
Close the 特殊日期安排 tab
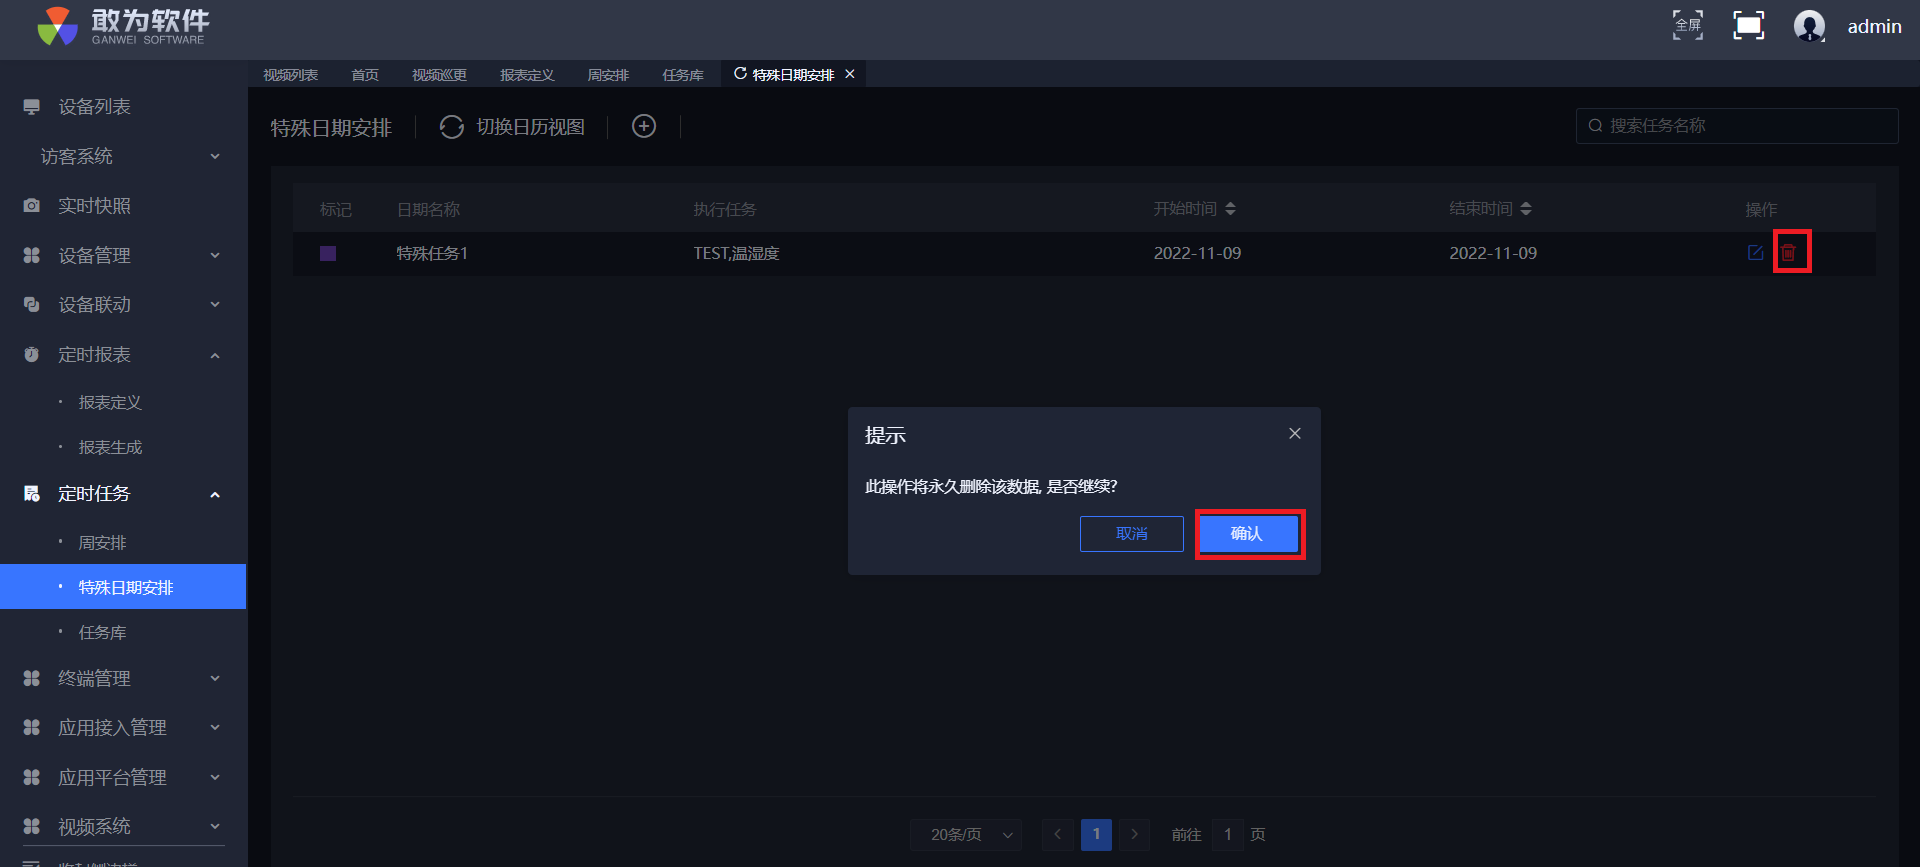click(850, 74)
